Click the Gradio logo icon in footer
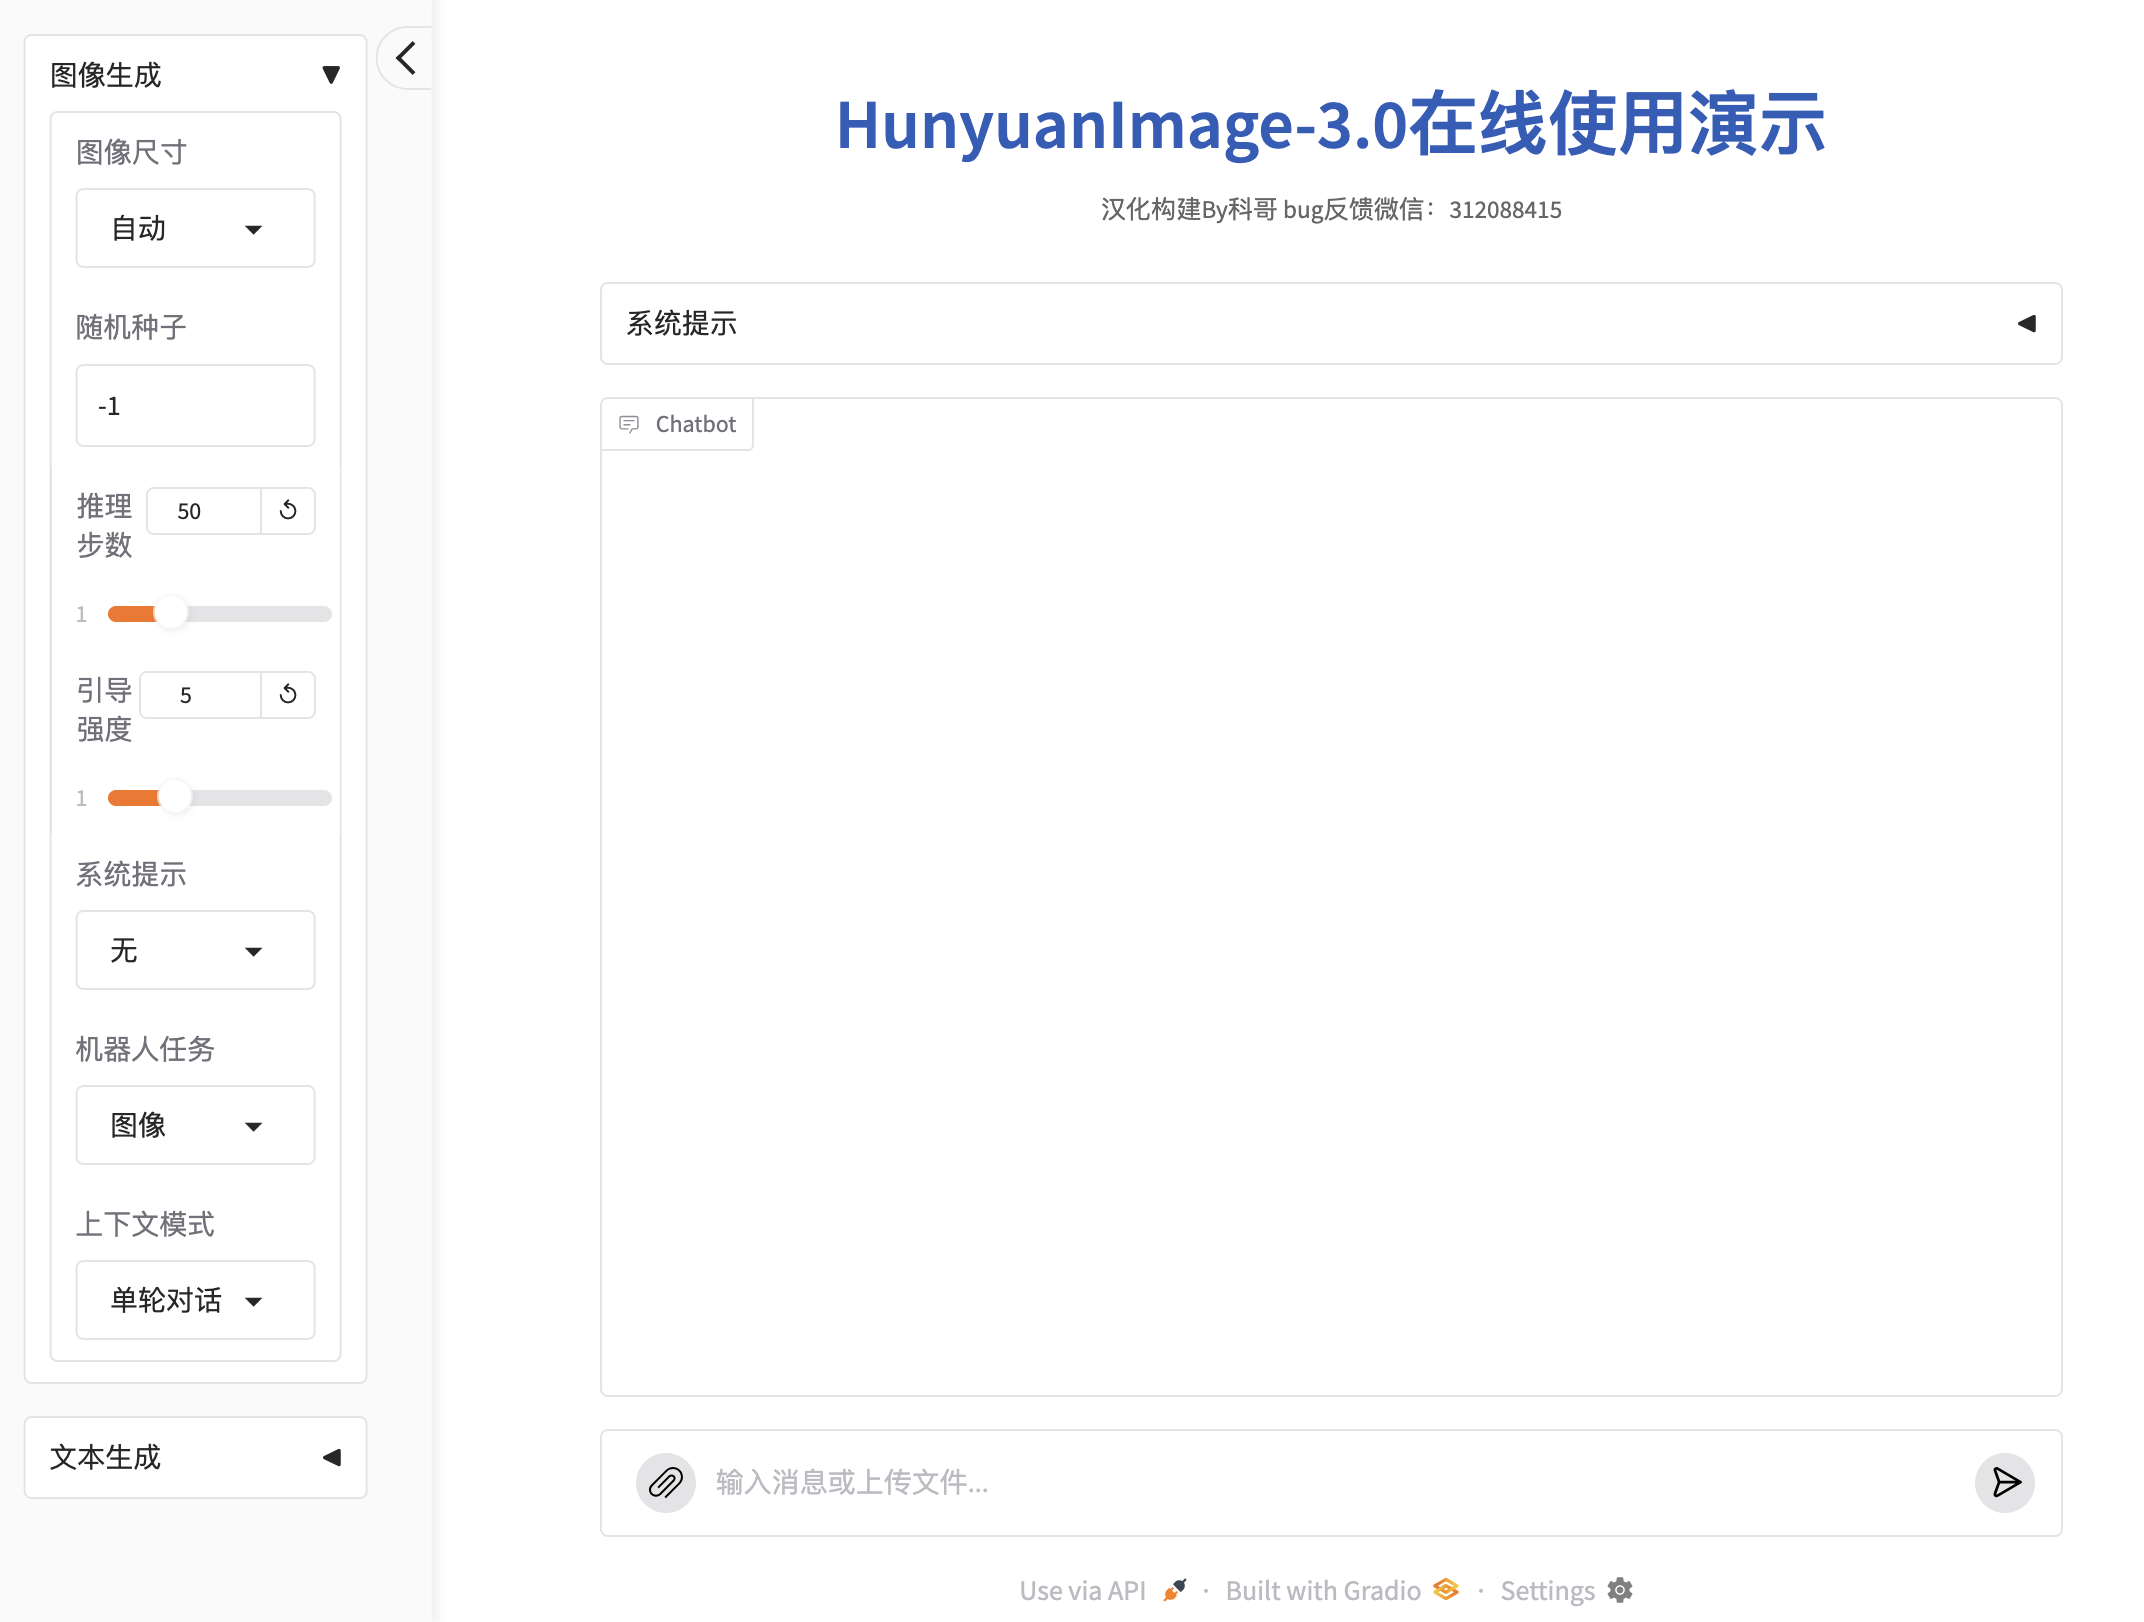The width and height of the screenshot is (2144, 1622). coord(1446,1589)
